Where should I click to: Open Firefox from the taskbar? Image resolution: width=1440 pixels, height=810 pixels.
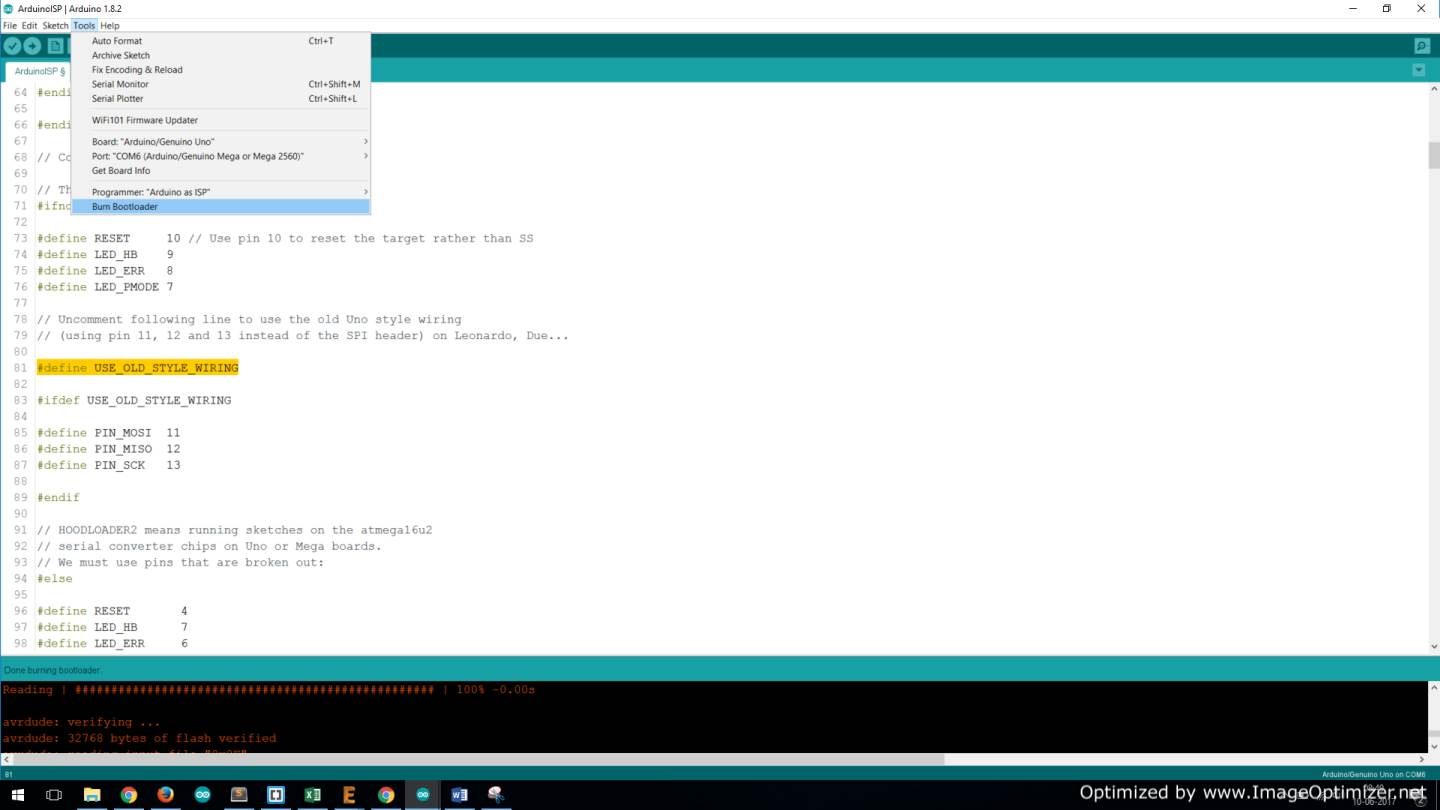click(x=166, y=795)
